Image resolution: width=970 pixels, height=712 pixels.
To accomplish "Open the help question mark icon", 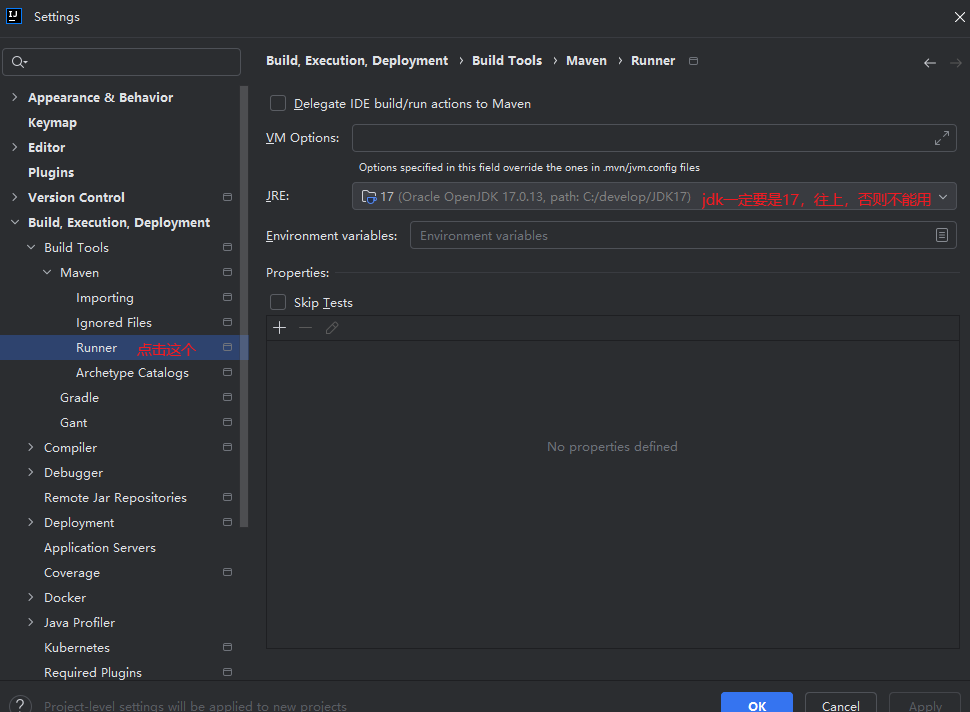I will pos(20,705).
